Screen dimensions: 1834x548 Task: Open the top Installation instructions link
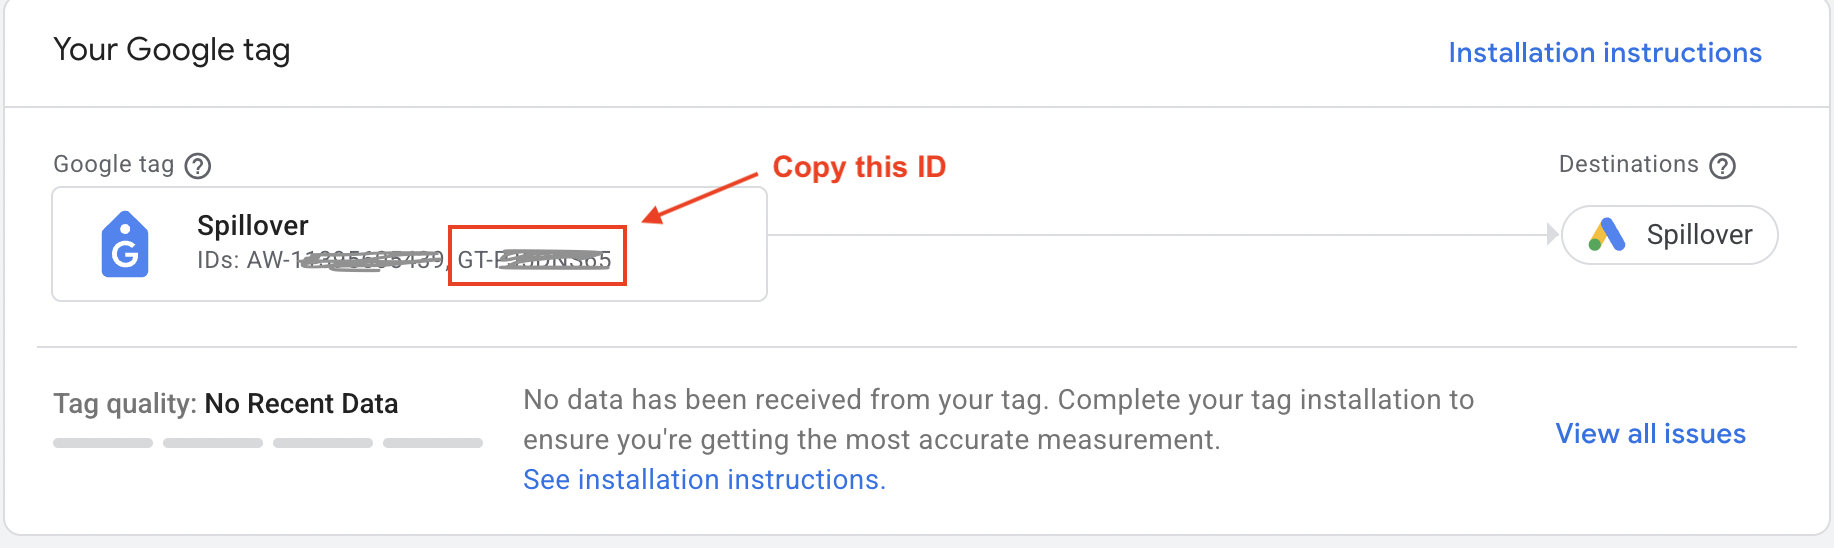tap(1605, 53)
